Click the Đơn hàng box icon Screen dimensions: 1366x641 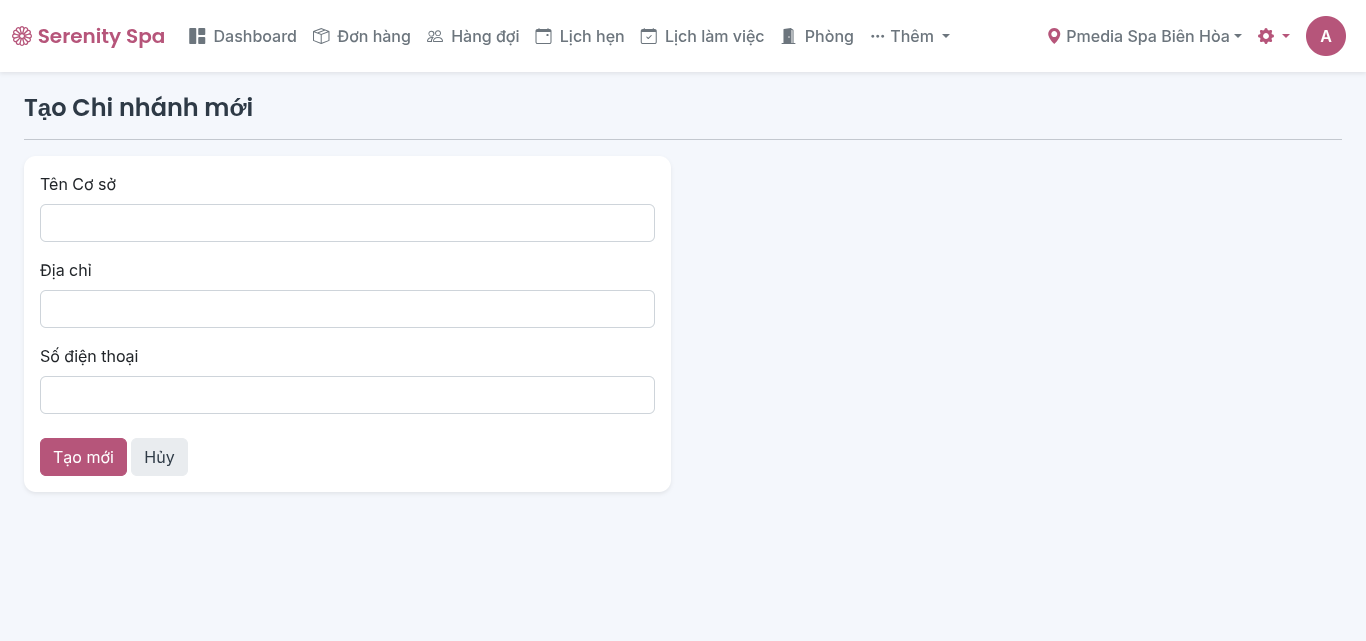coord(321,36)
